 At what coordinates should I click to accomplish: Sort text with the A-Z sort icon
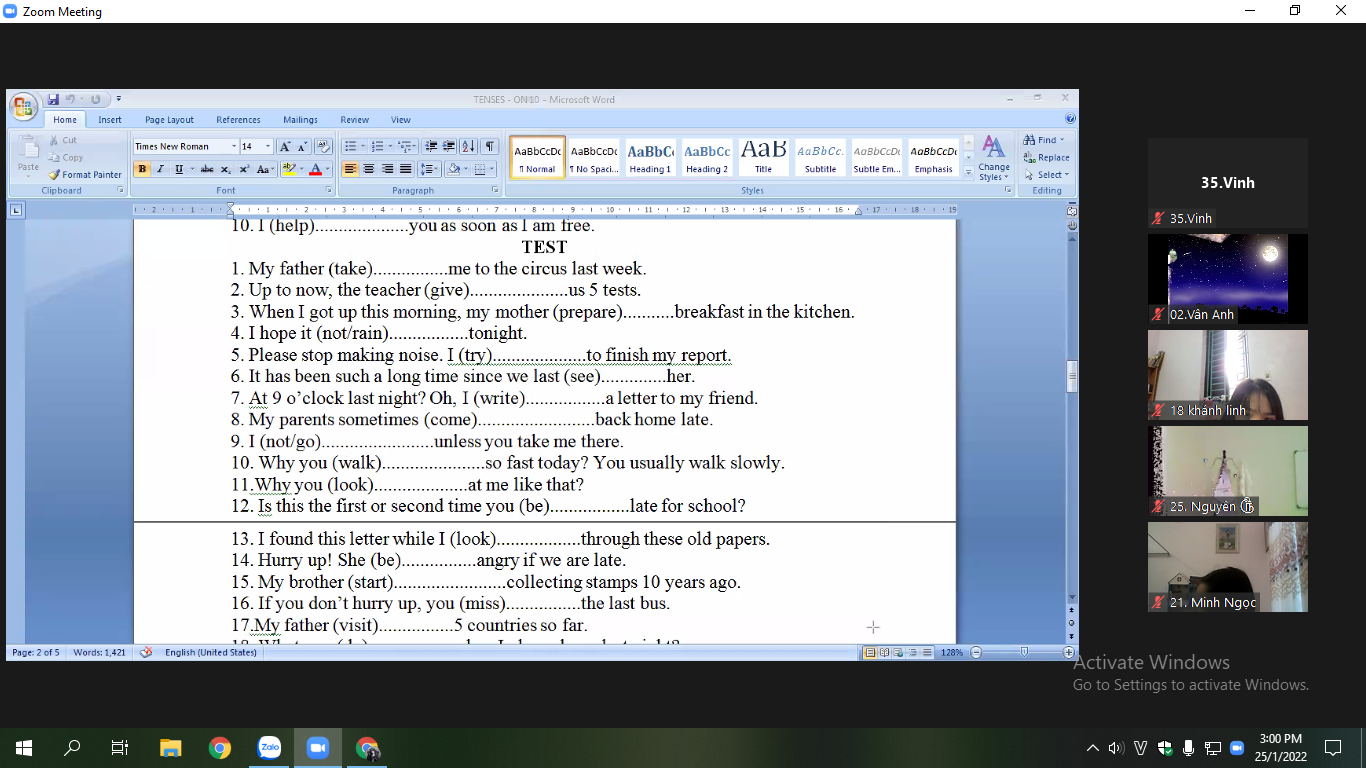pyautogui.click(x=468, y=146)
